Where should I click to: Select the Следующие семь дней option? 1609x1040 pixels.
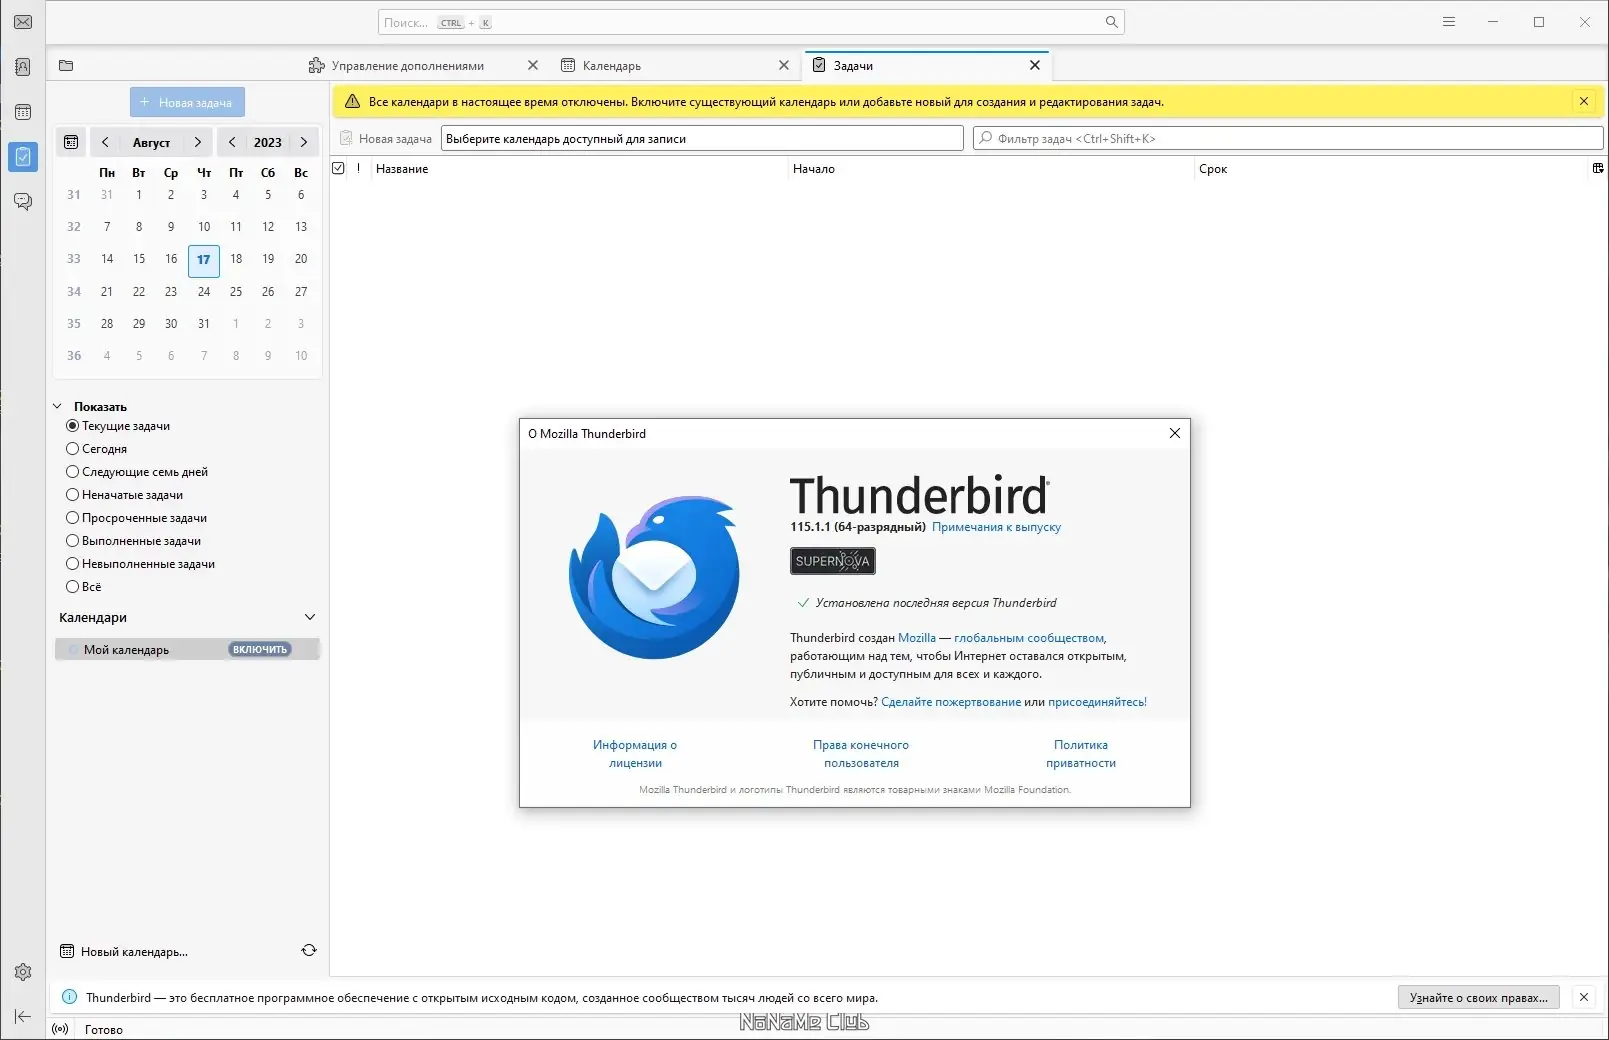137,472
